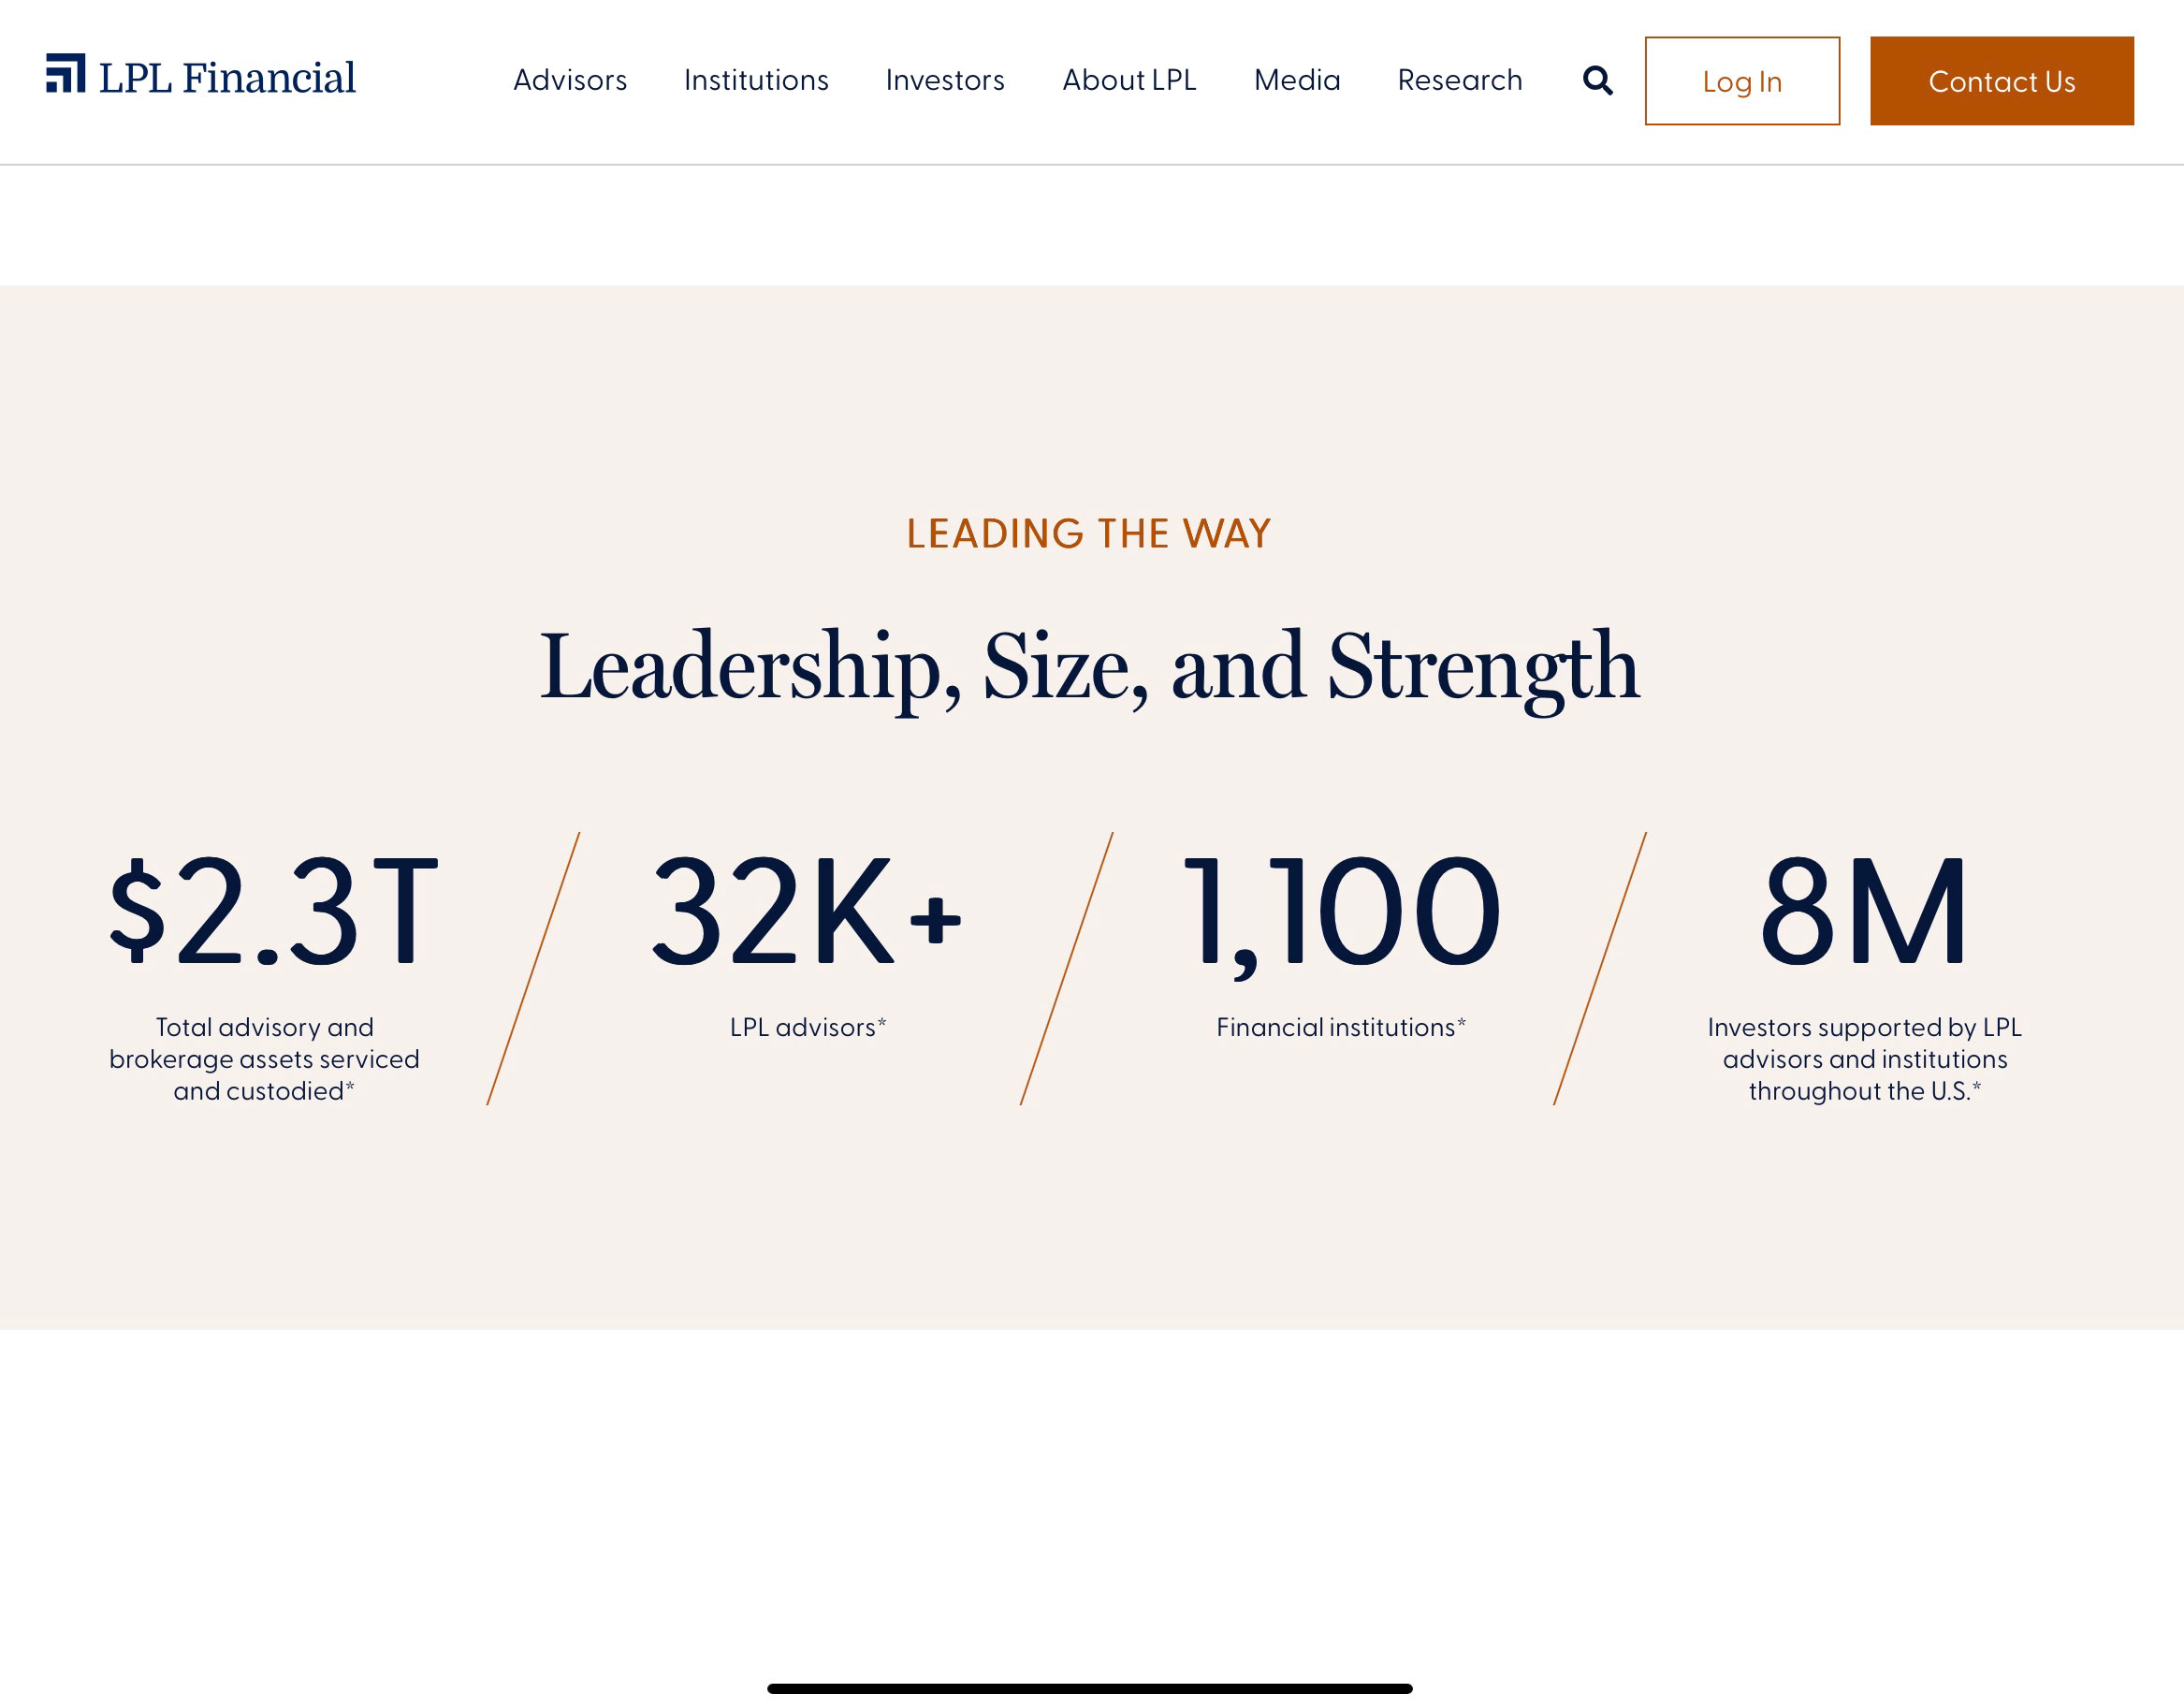Click the LPL Financial logo
The height and width of the screenshot is (1708, 2184).
click(x=201, y=77)
